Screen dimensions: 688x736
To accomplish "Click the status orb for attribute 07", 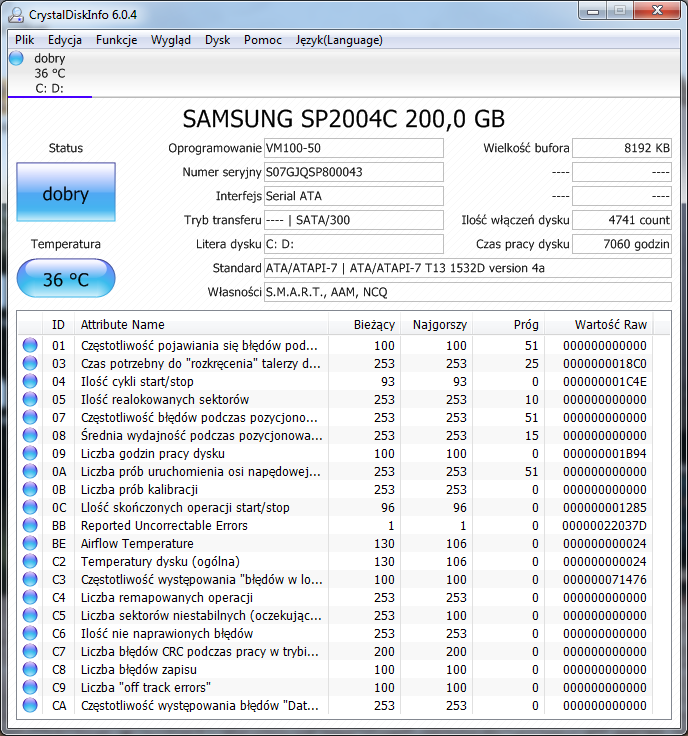I will 30,417.
